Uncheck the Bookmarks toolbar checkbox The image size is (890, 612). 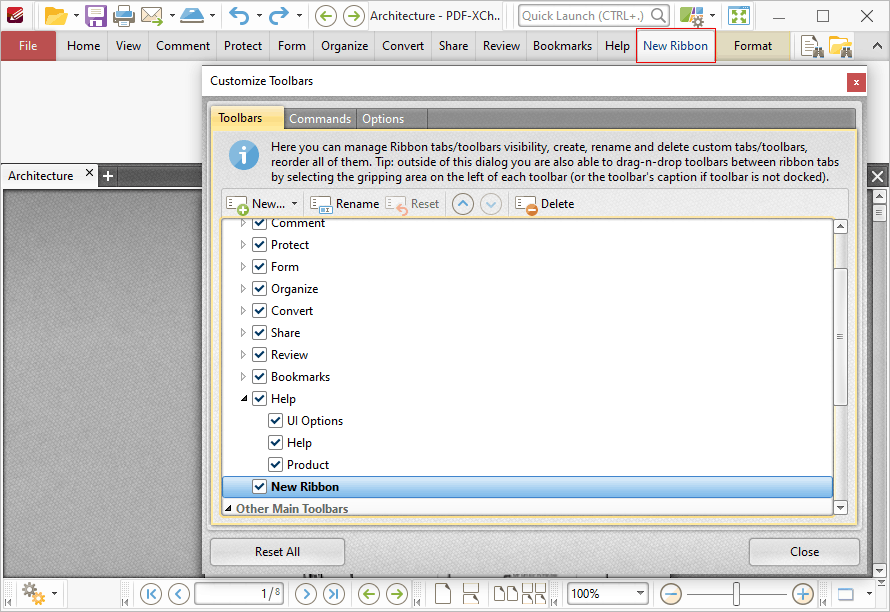coord(259,376)
